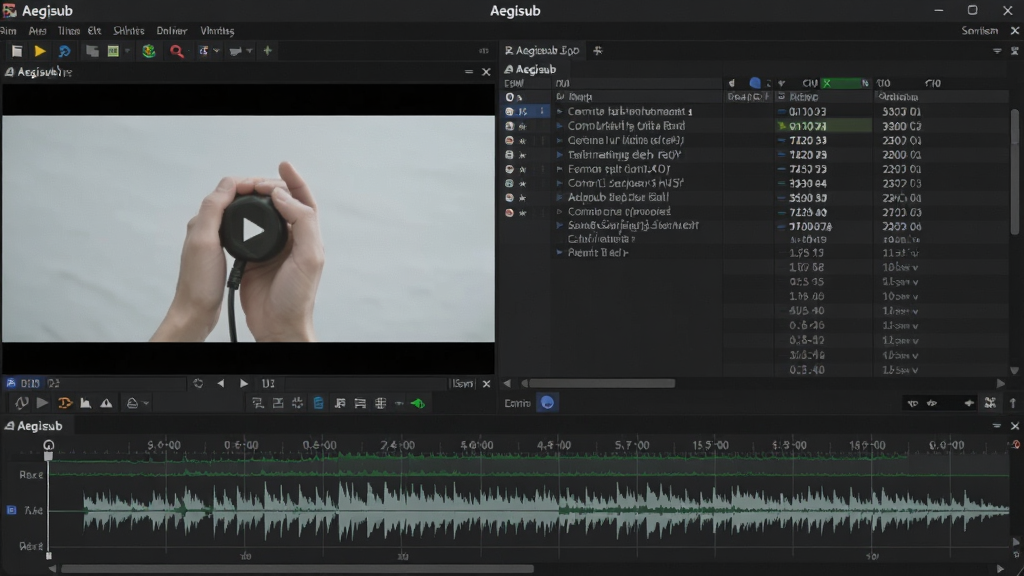The height and width of the screenshot is (576, 1024).
Task: Switch to the "Aegisub Ego" panel tab
Action: tap(542, 50)
